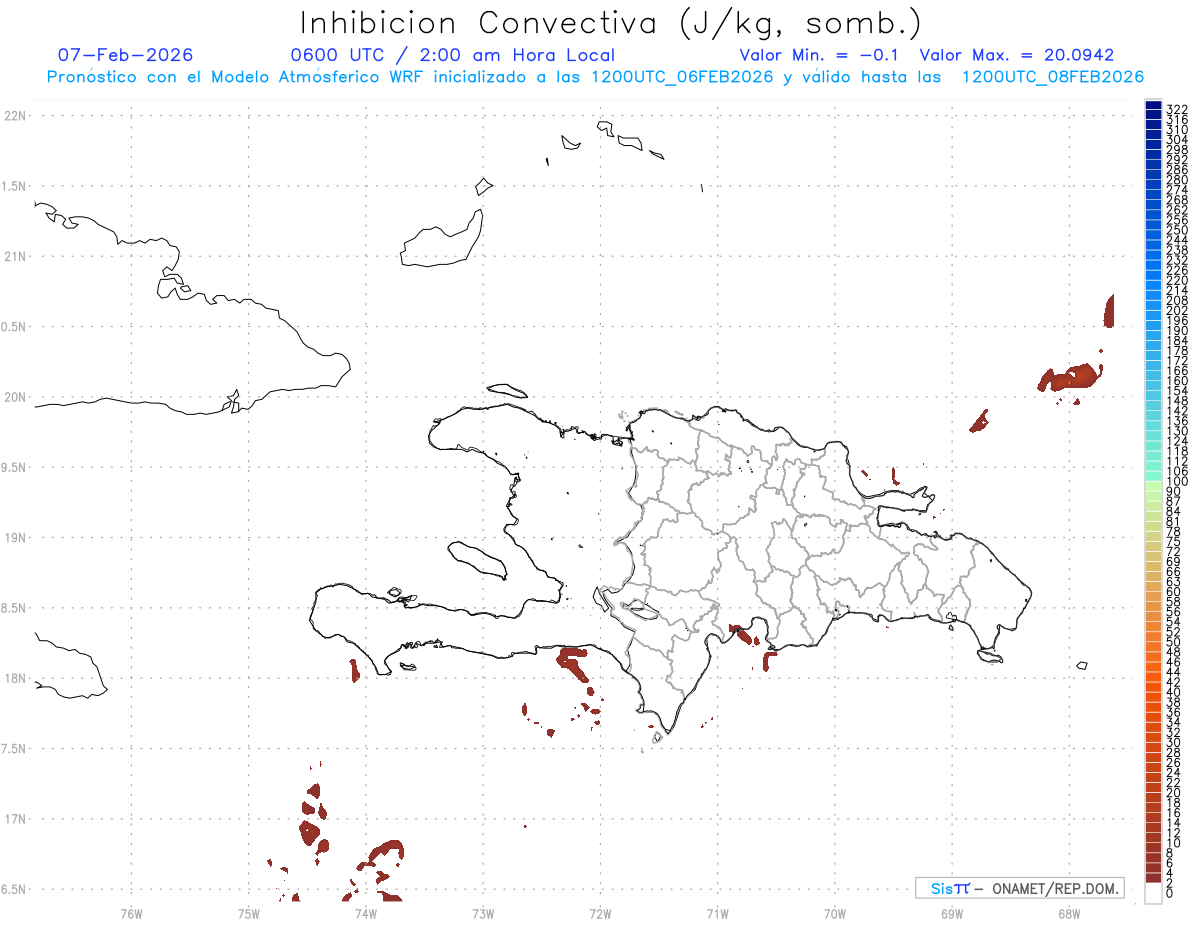Click the "19N" latitude label
The width and height of the screenshot is (1200, 927).
[x=16, y=538]
